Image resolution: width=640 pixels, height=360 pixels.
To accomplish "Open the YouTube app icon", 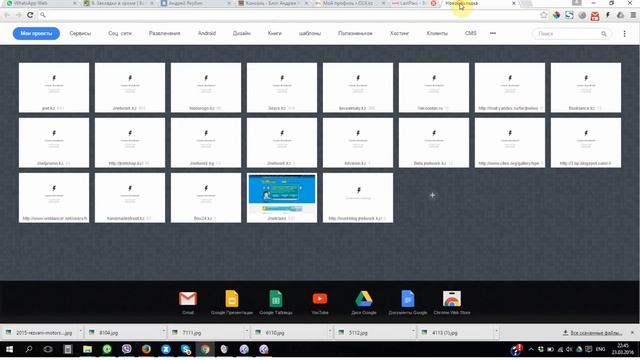I will 320,299.
